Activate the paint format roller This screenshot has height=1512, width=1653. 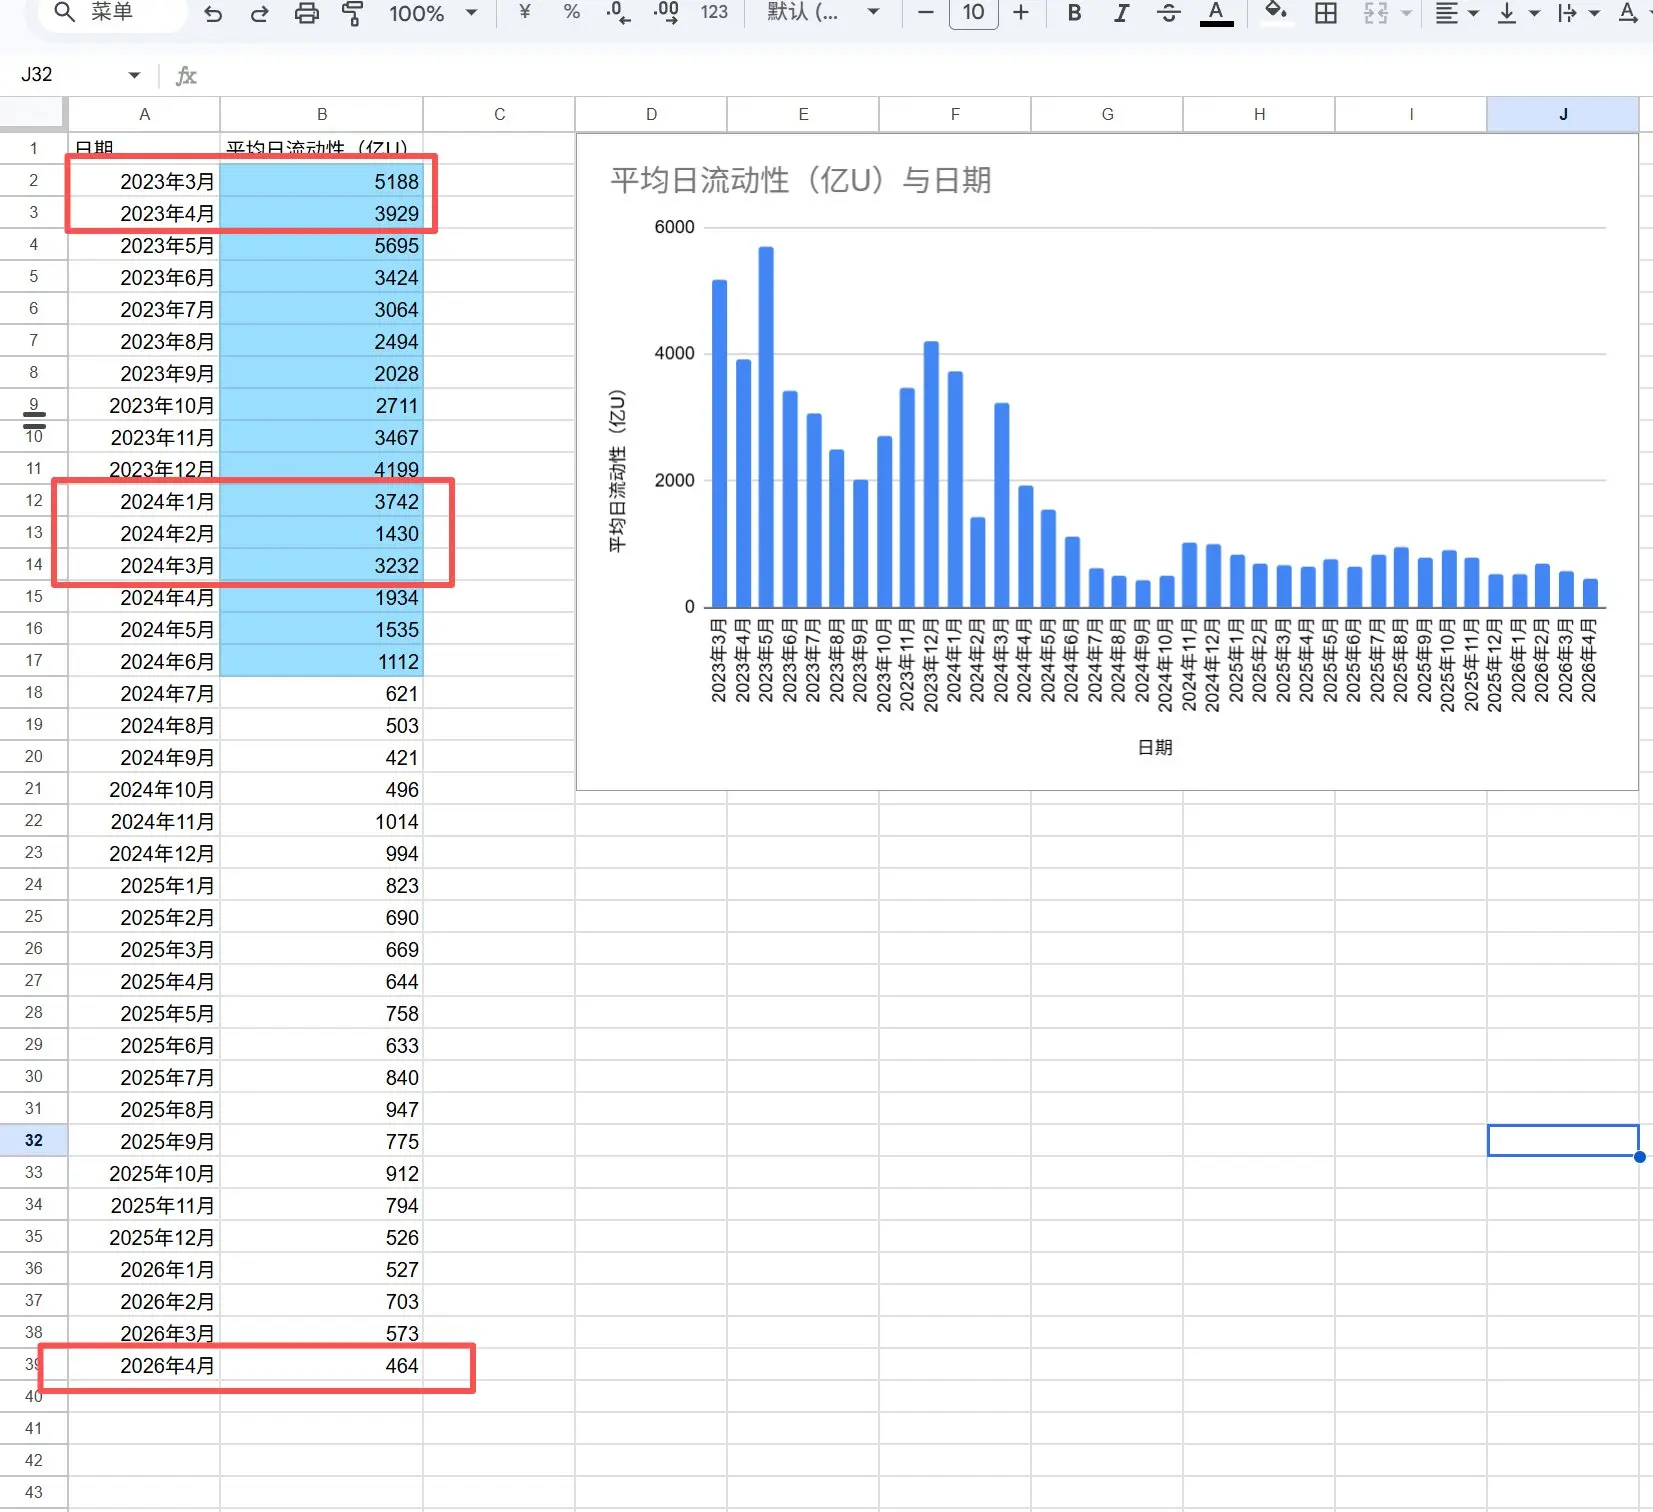point(352,13)
